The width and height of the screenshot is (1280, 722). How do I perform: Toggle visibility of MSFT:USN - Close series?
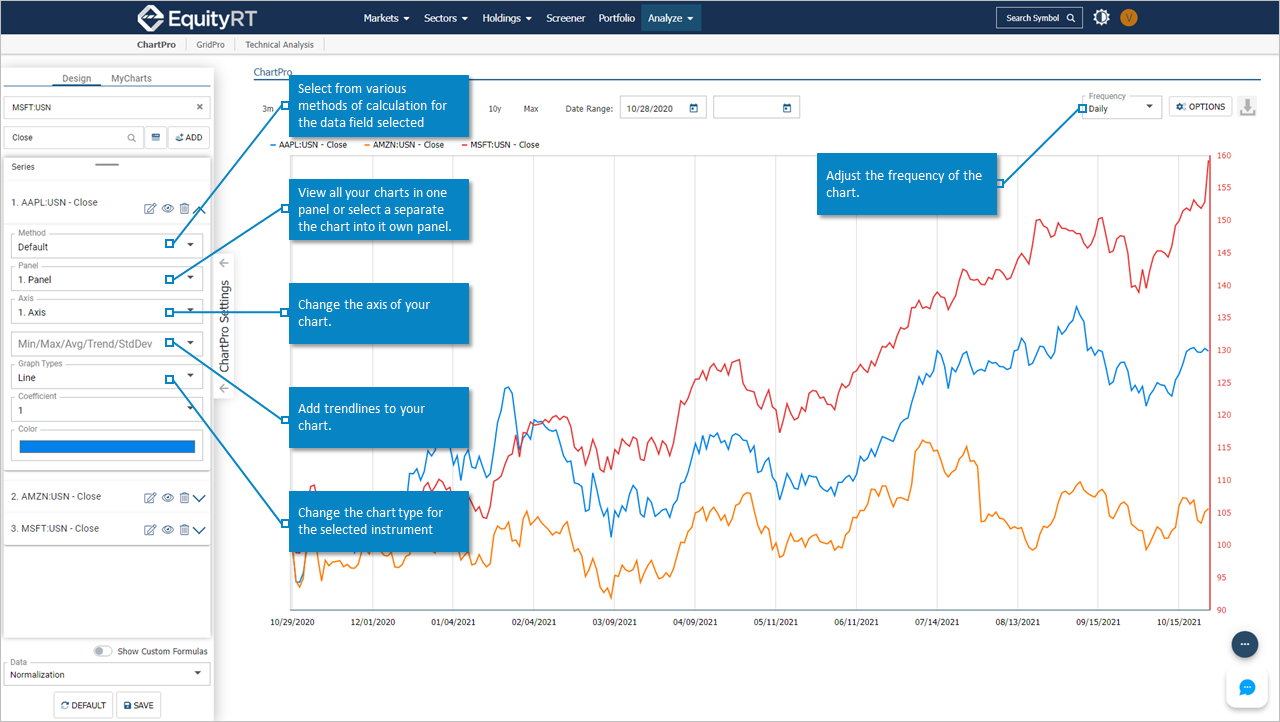point(168,530)
